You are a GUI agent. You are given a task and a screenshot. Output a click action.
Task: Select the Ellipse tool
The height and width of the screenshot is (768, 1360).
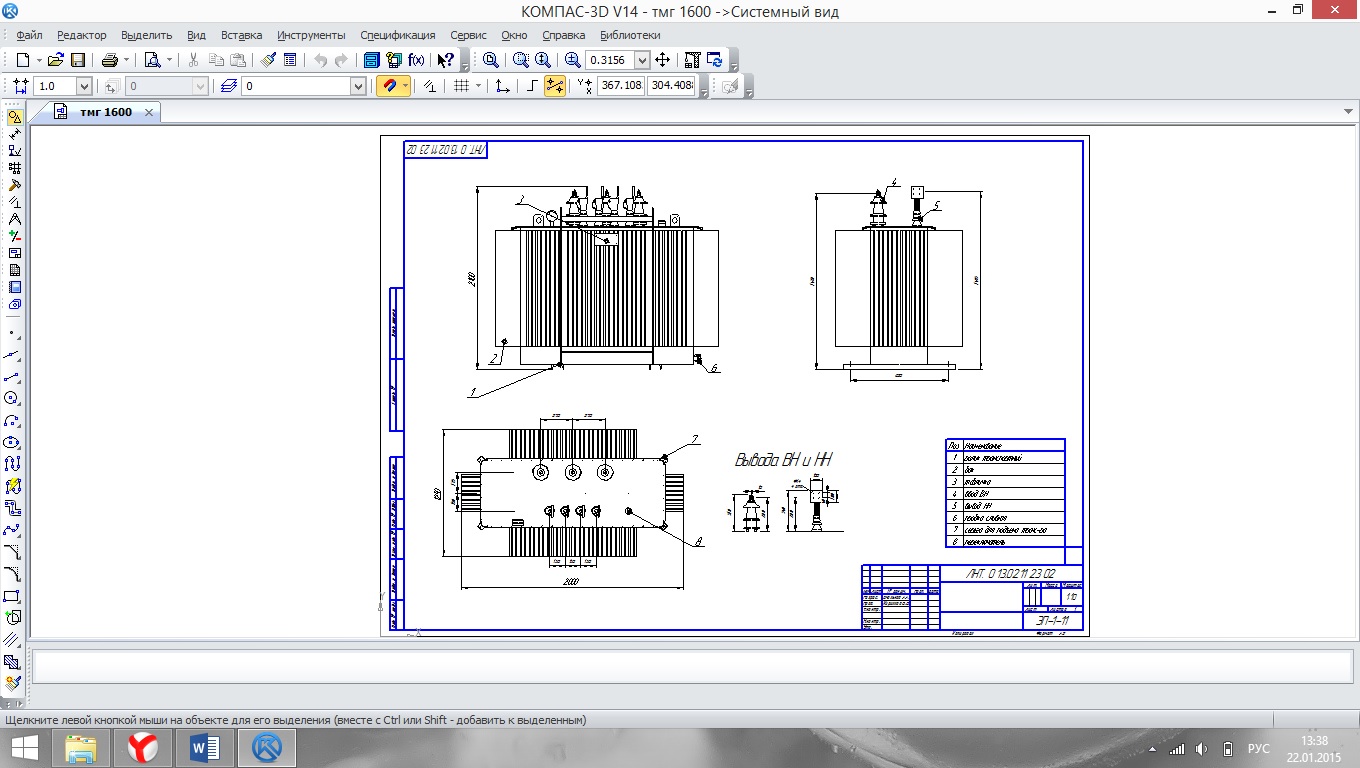(x=14, y=442)
